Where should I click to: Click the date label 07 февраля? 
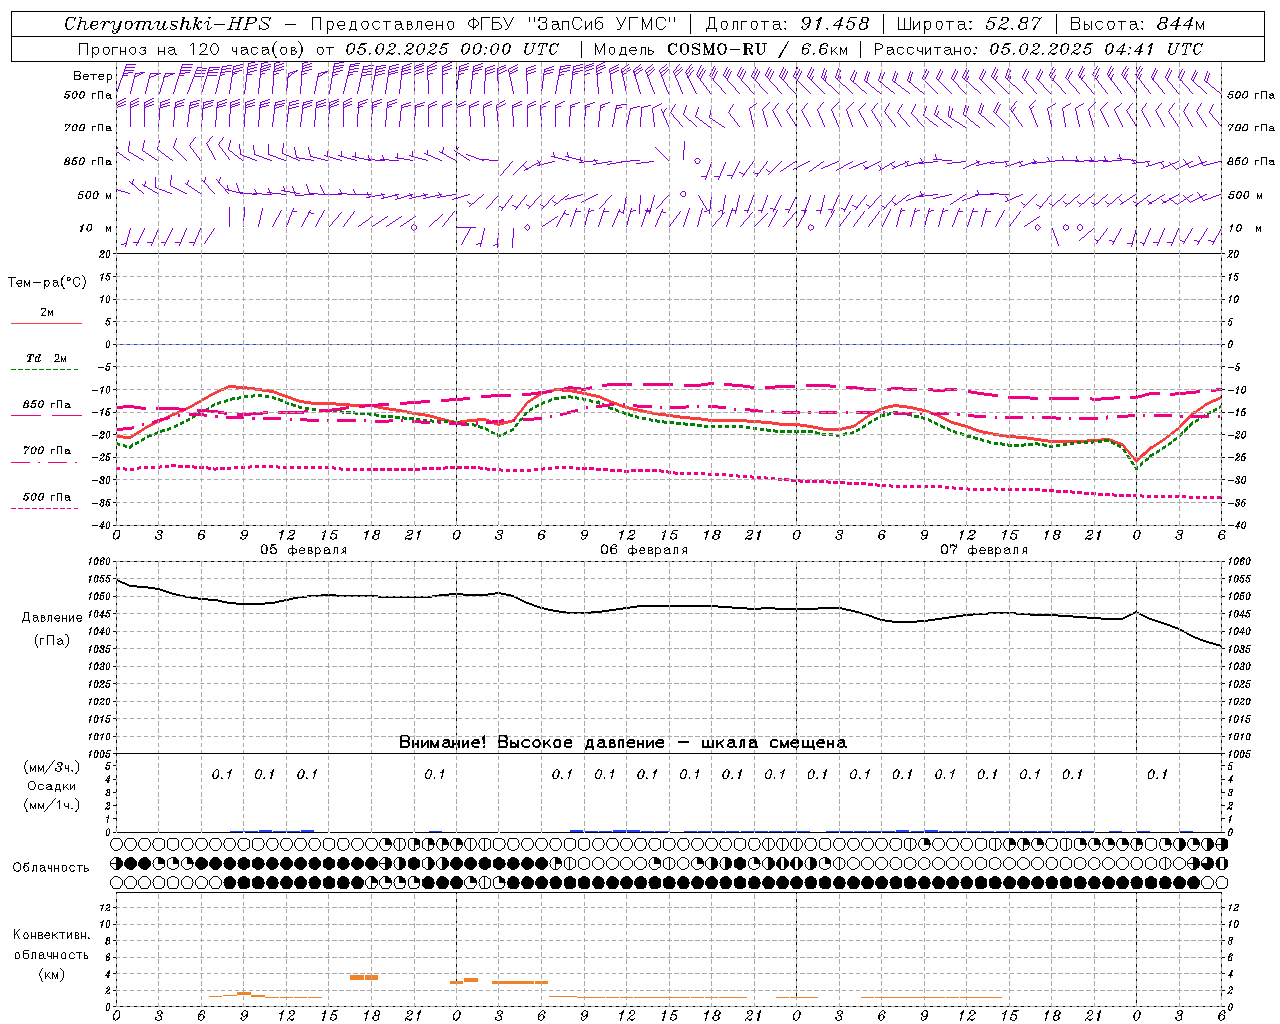[x=984, y=550]
